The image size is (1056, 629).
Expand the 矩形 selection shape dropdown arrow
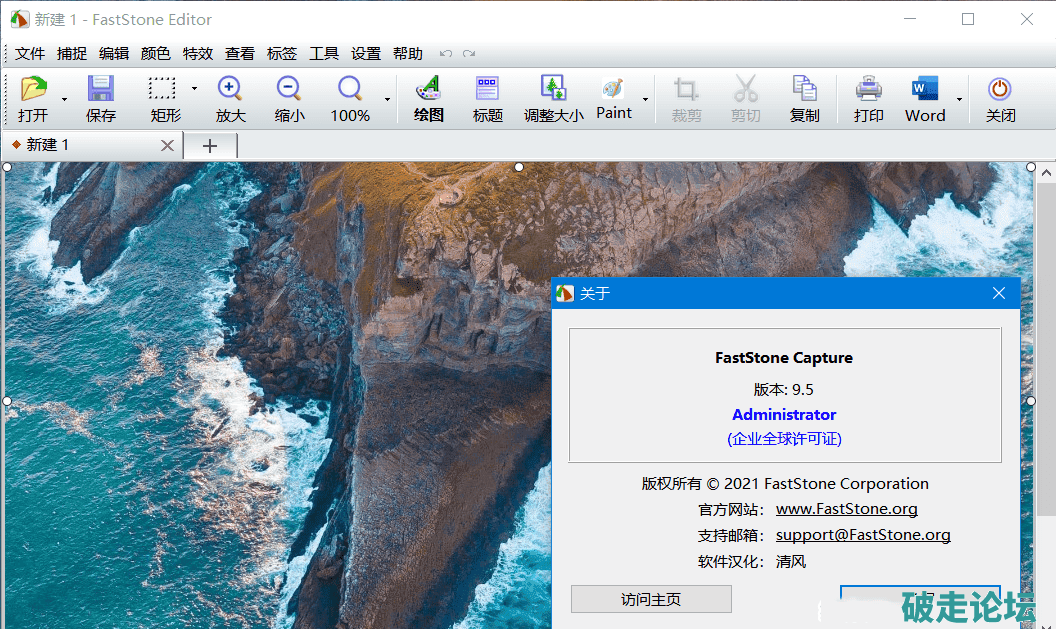pos(194,88)
